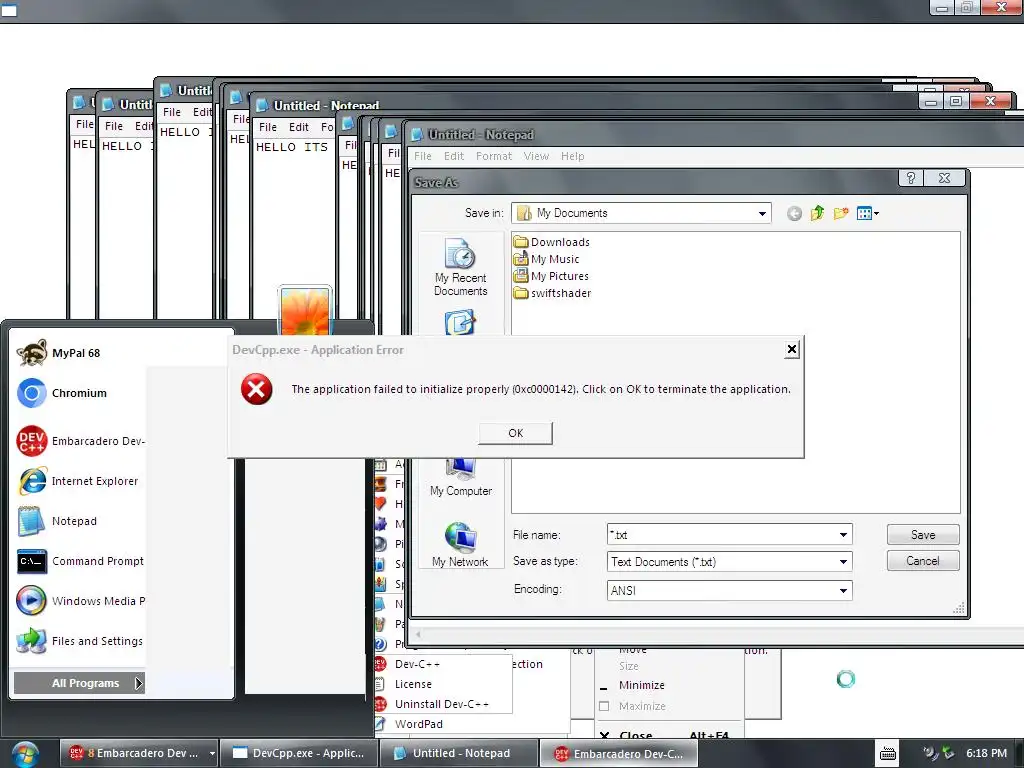The height and width of the screenshot is (768, 1024).
Task: Switch to Embarcadero Dev-C taskbar button
Action: 618,753
